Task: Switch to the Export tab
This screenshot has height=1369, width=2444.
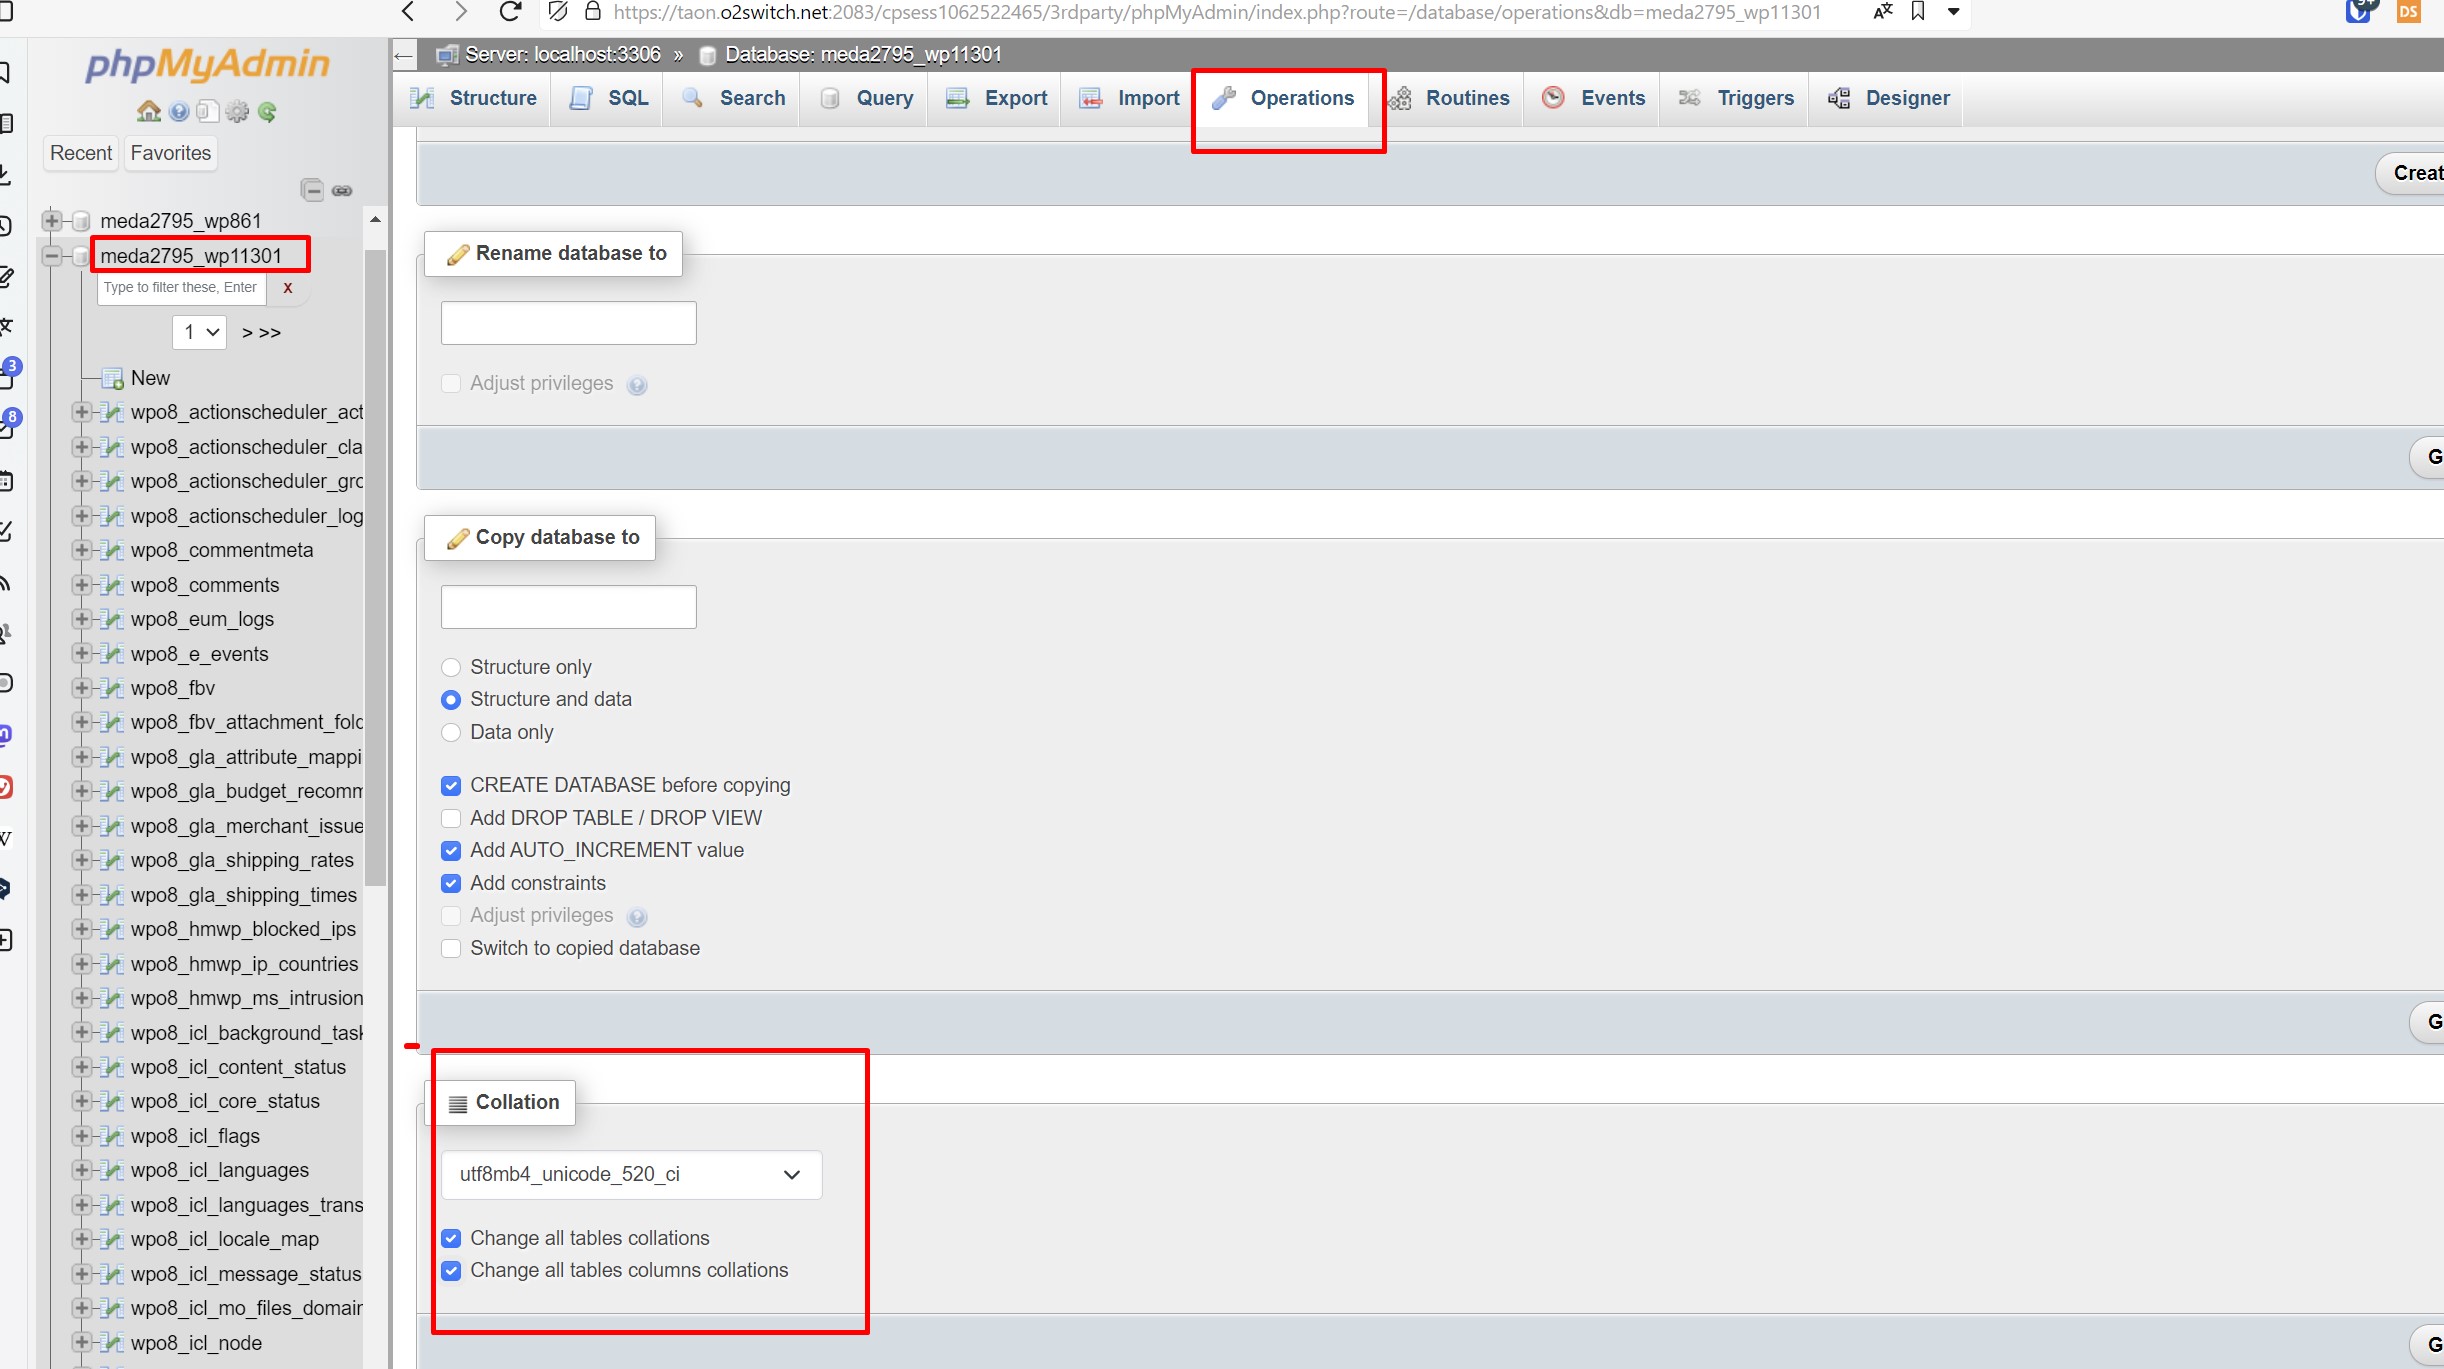Action: click(996, 98)
